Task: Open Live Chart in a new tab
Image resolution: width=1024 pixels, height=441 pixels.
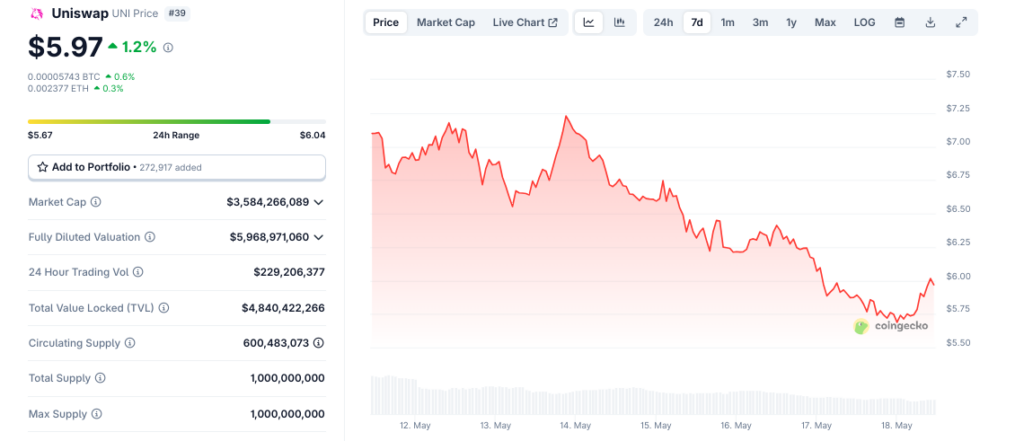Action: (x=525, y=22)
